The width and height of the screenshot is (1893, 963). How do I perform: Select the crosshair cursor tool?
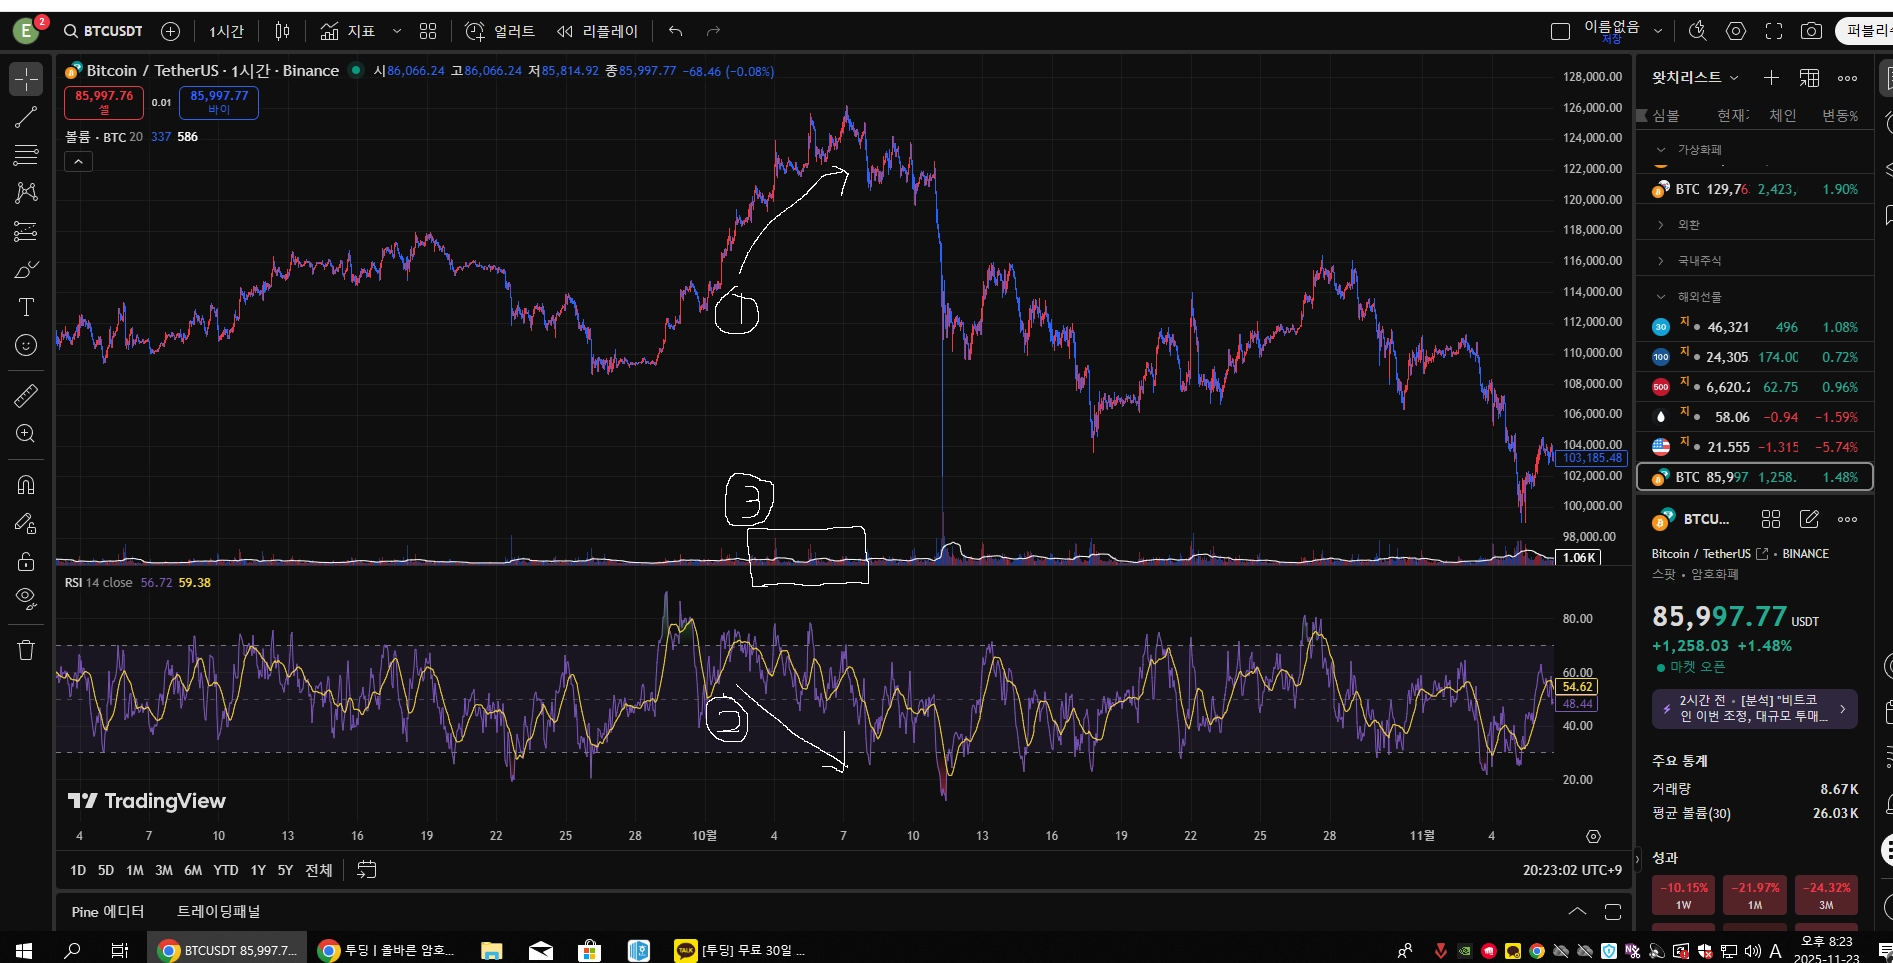click(x=26, y=79)
